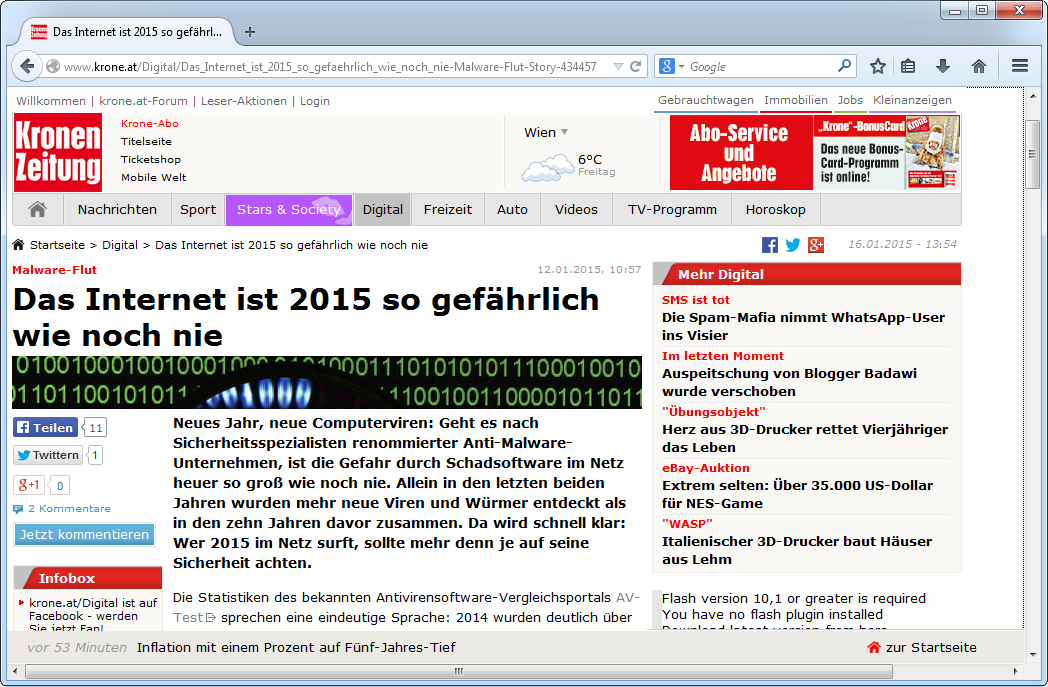Click the Twitter bird icon near date
Screen dimensions: 1048x687
(793, 245)
